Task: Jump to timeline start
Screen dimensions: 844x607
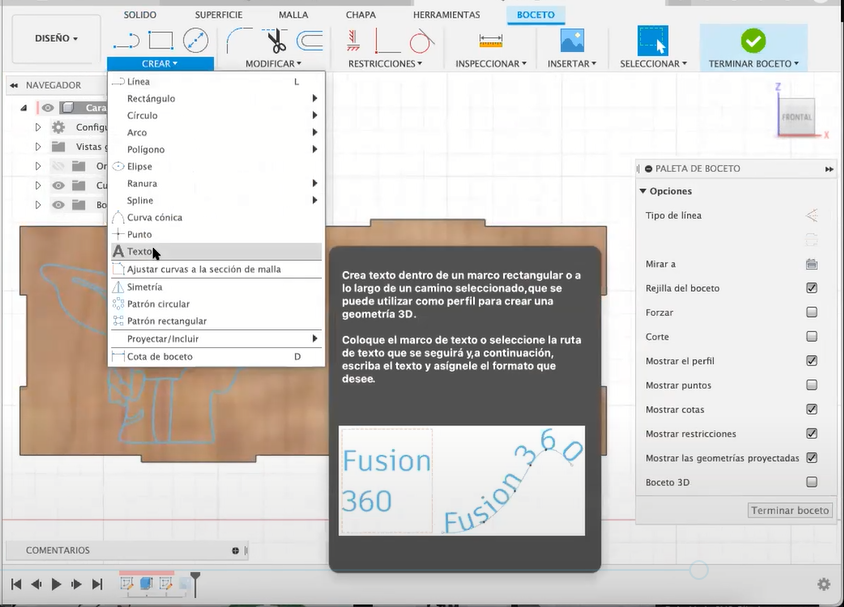Action: (16, 584)
